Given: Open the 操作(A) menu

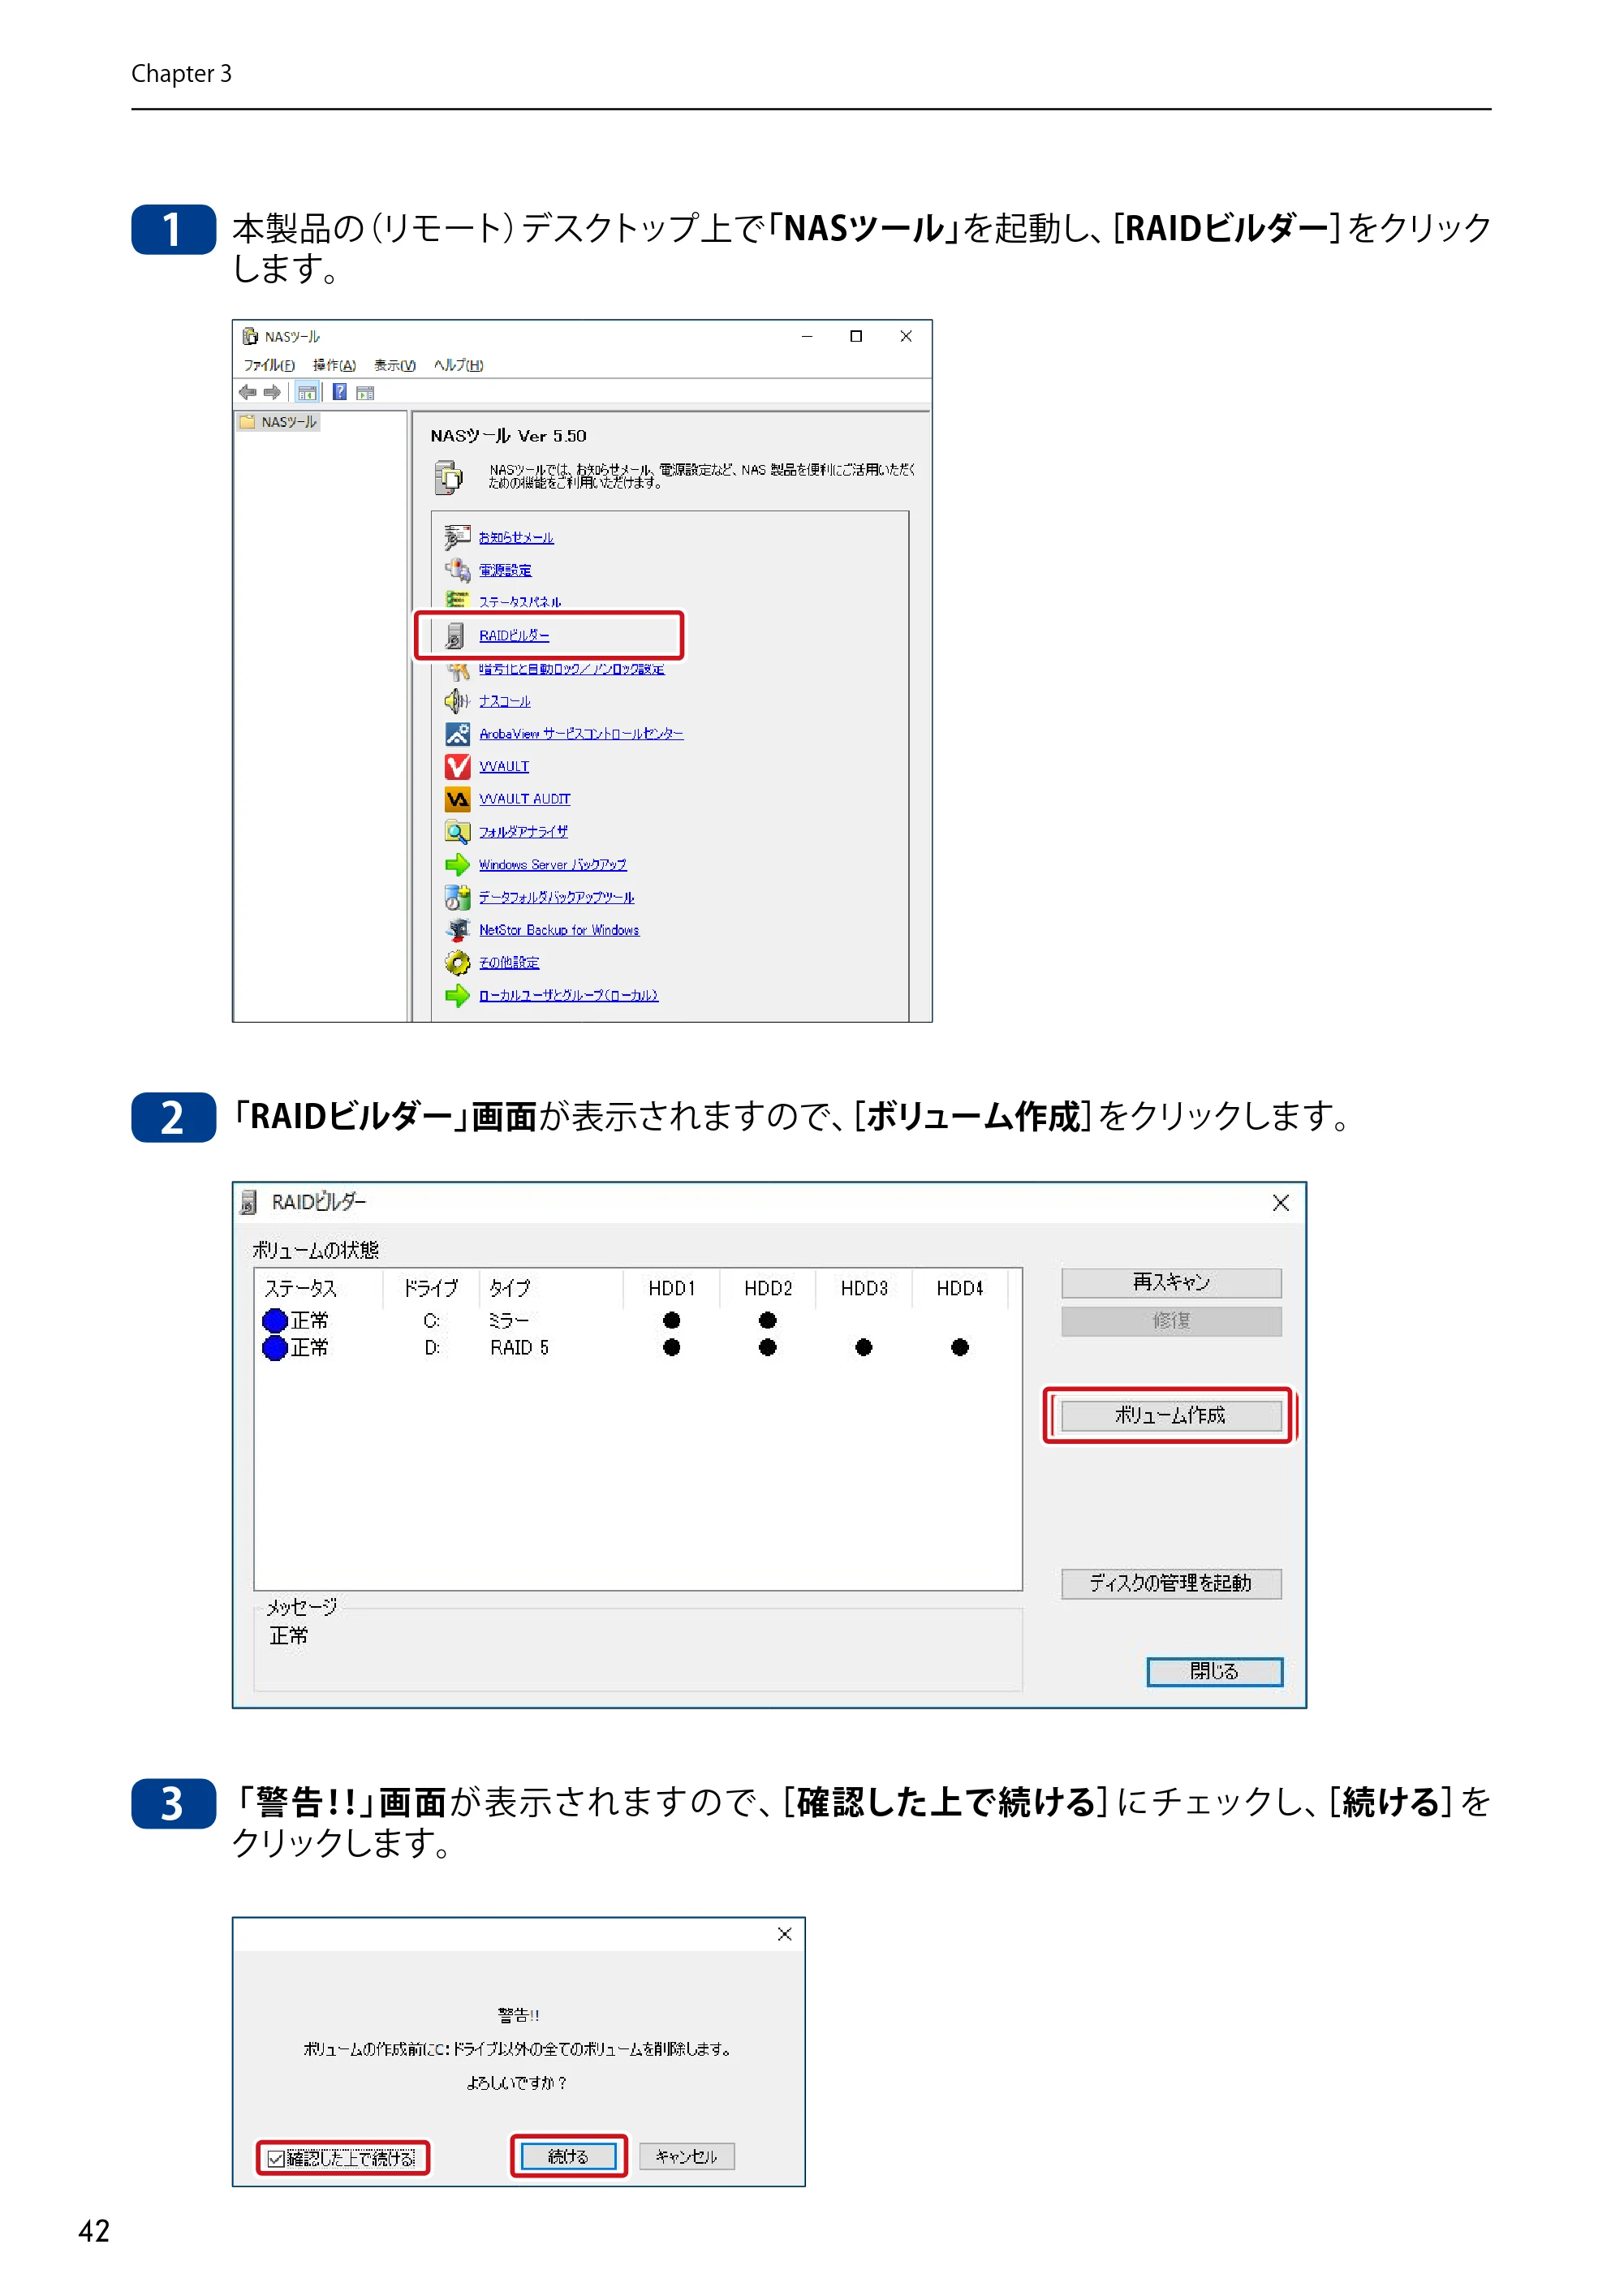Looking at the screenshot, I should tap(334, 365).
